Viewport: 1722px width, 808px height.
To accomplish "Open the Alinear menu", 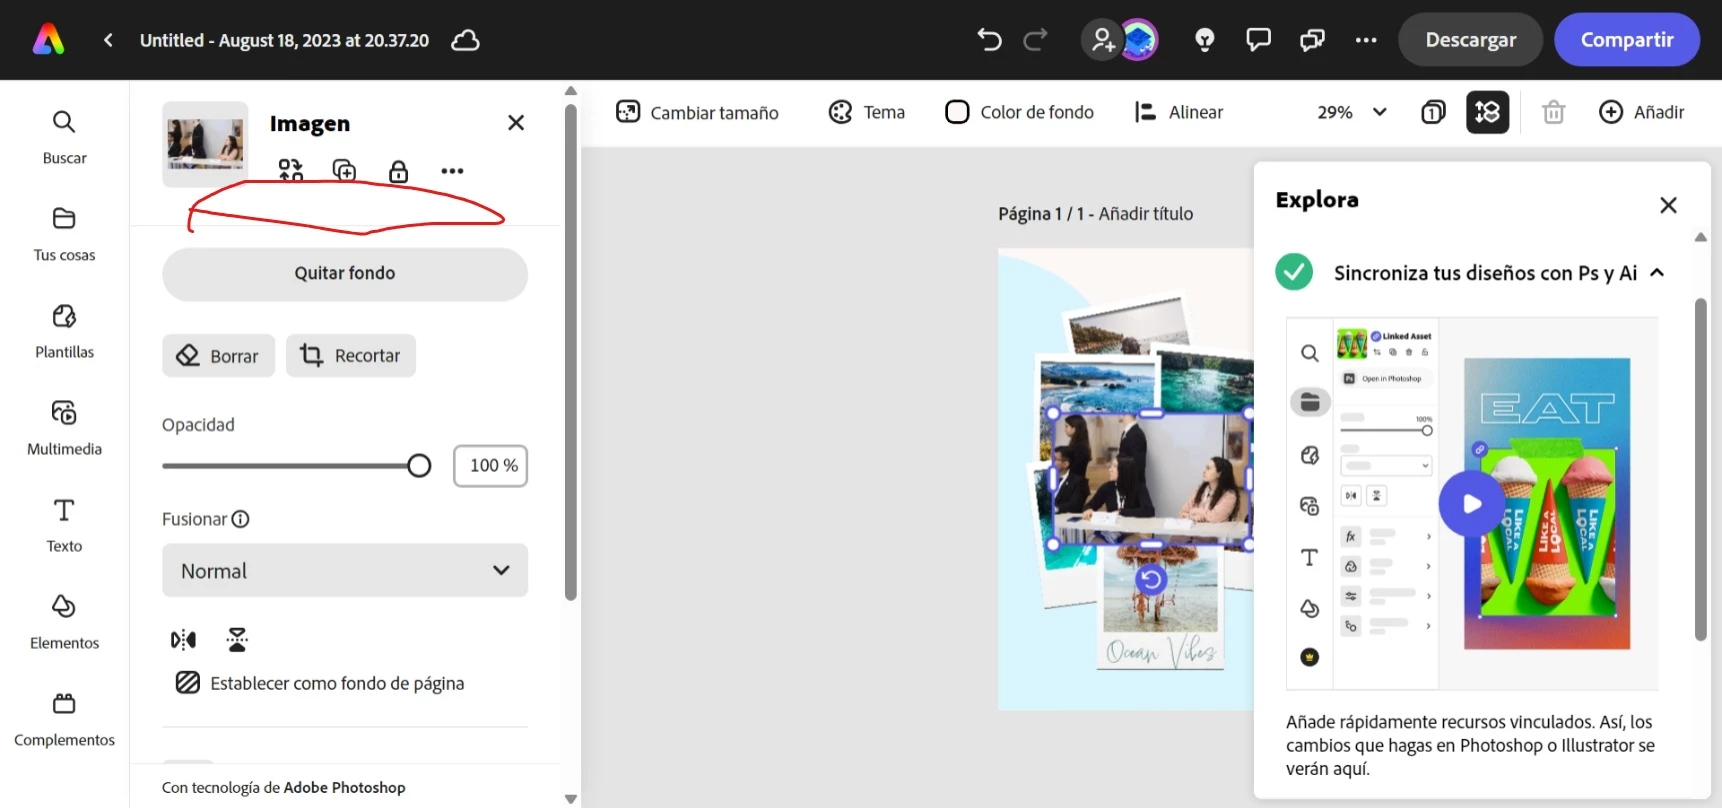I will tap(1178, 112).
